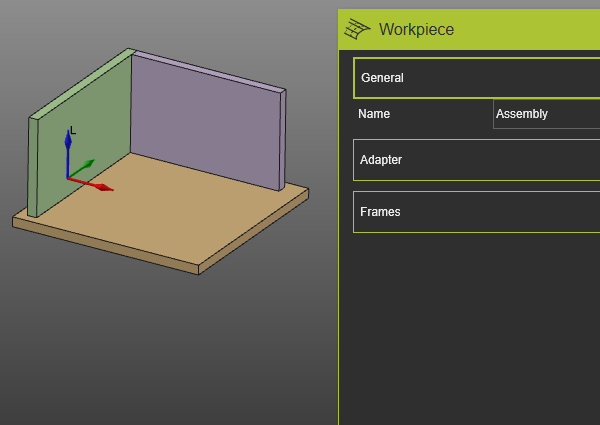600x425 pixels.
Task: Expand the Adapter section
Action: [476, 160]
